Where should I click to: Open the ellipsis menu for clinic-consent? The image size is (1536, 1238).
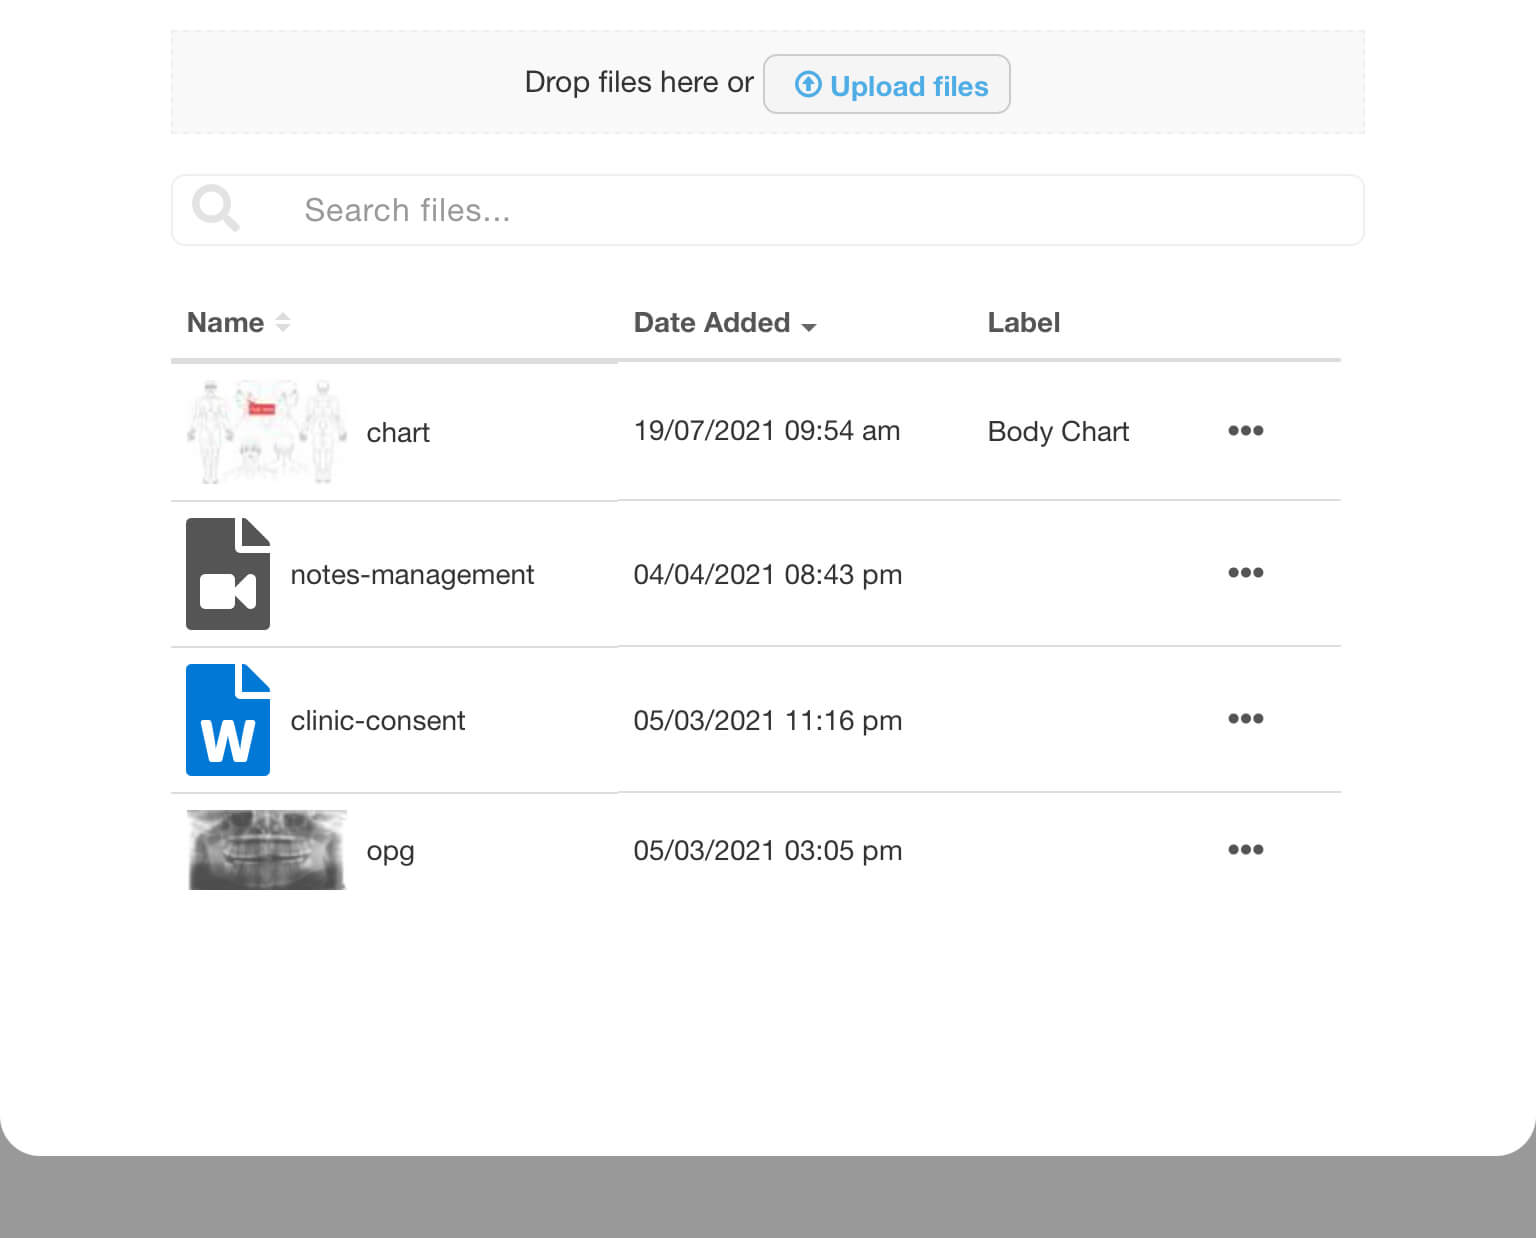pyautogui.click(x=1245, y=719)
